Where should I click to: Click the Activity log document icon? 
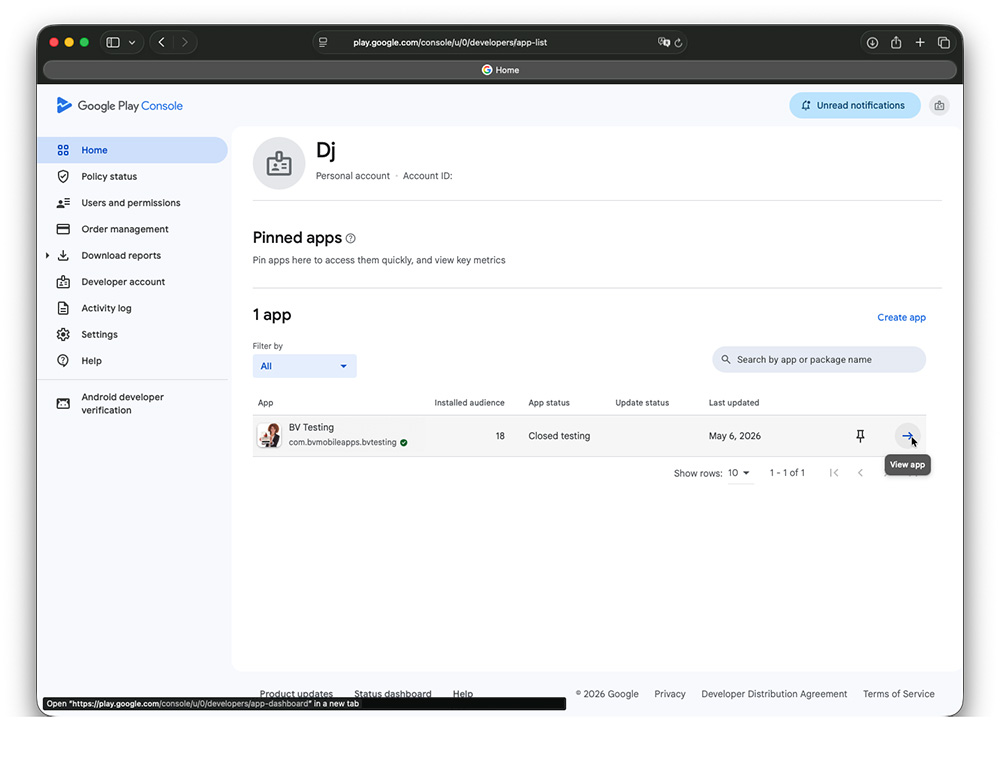coord(63,308)
